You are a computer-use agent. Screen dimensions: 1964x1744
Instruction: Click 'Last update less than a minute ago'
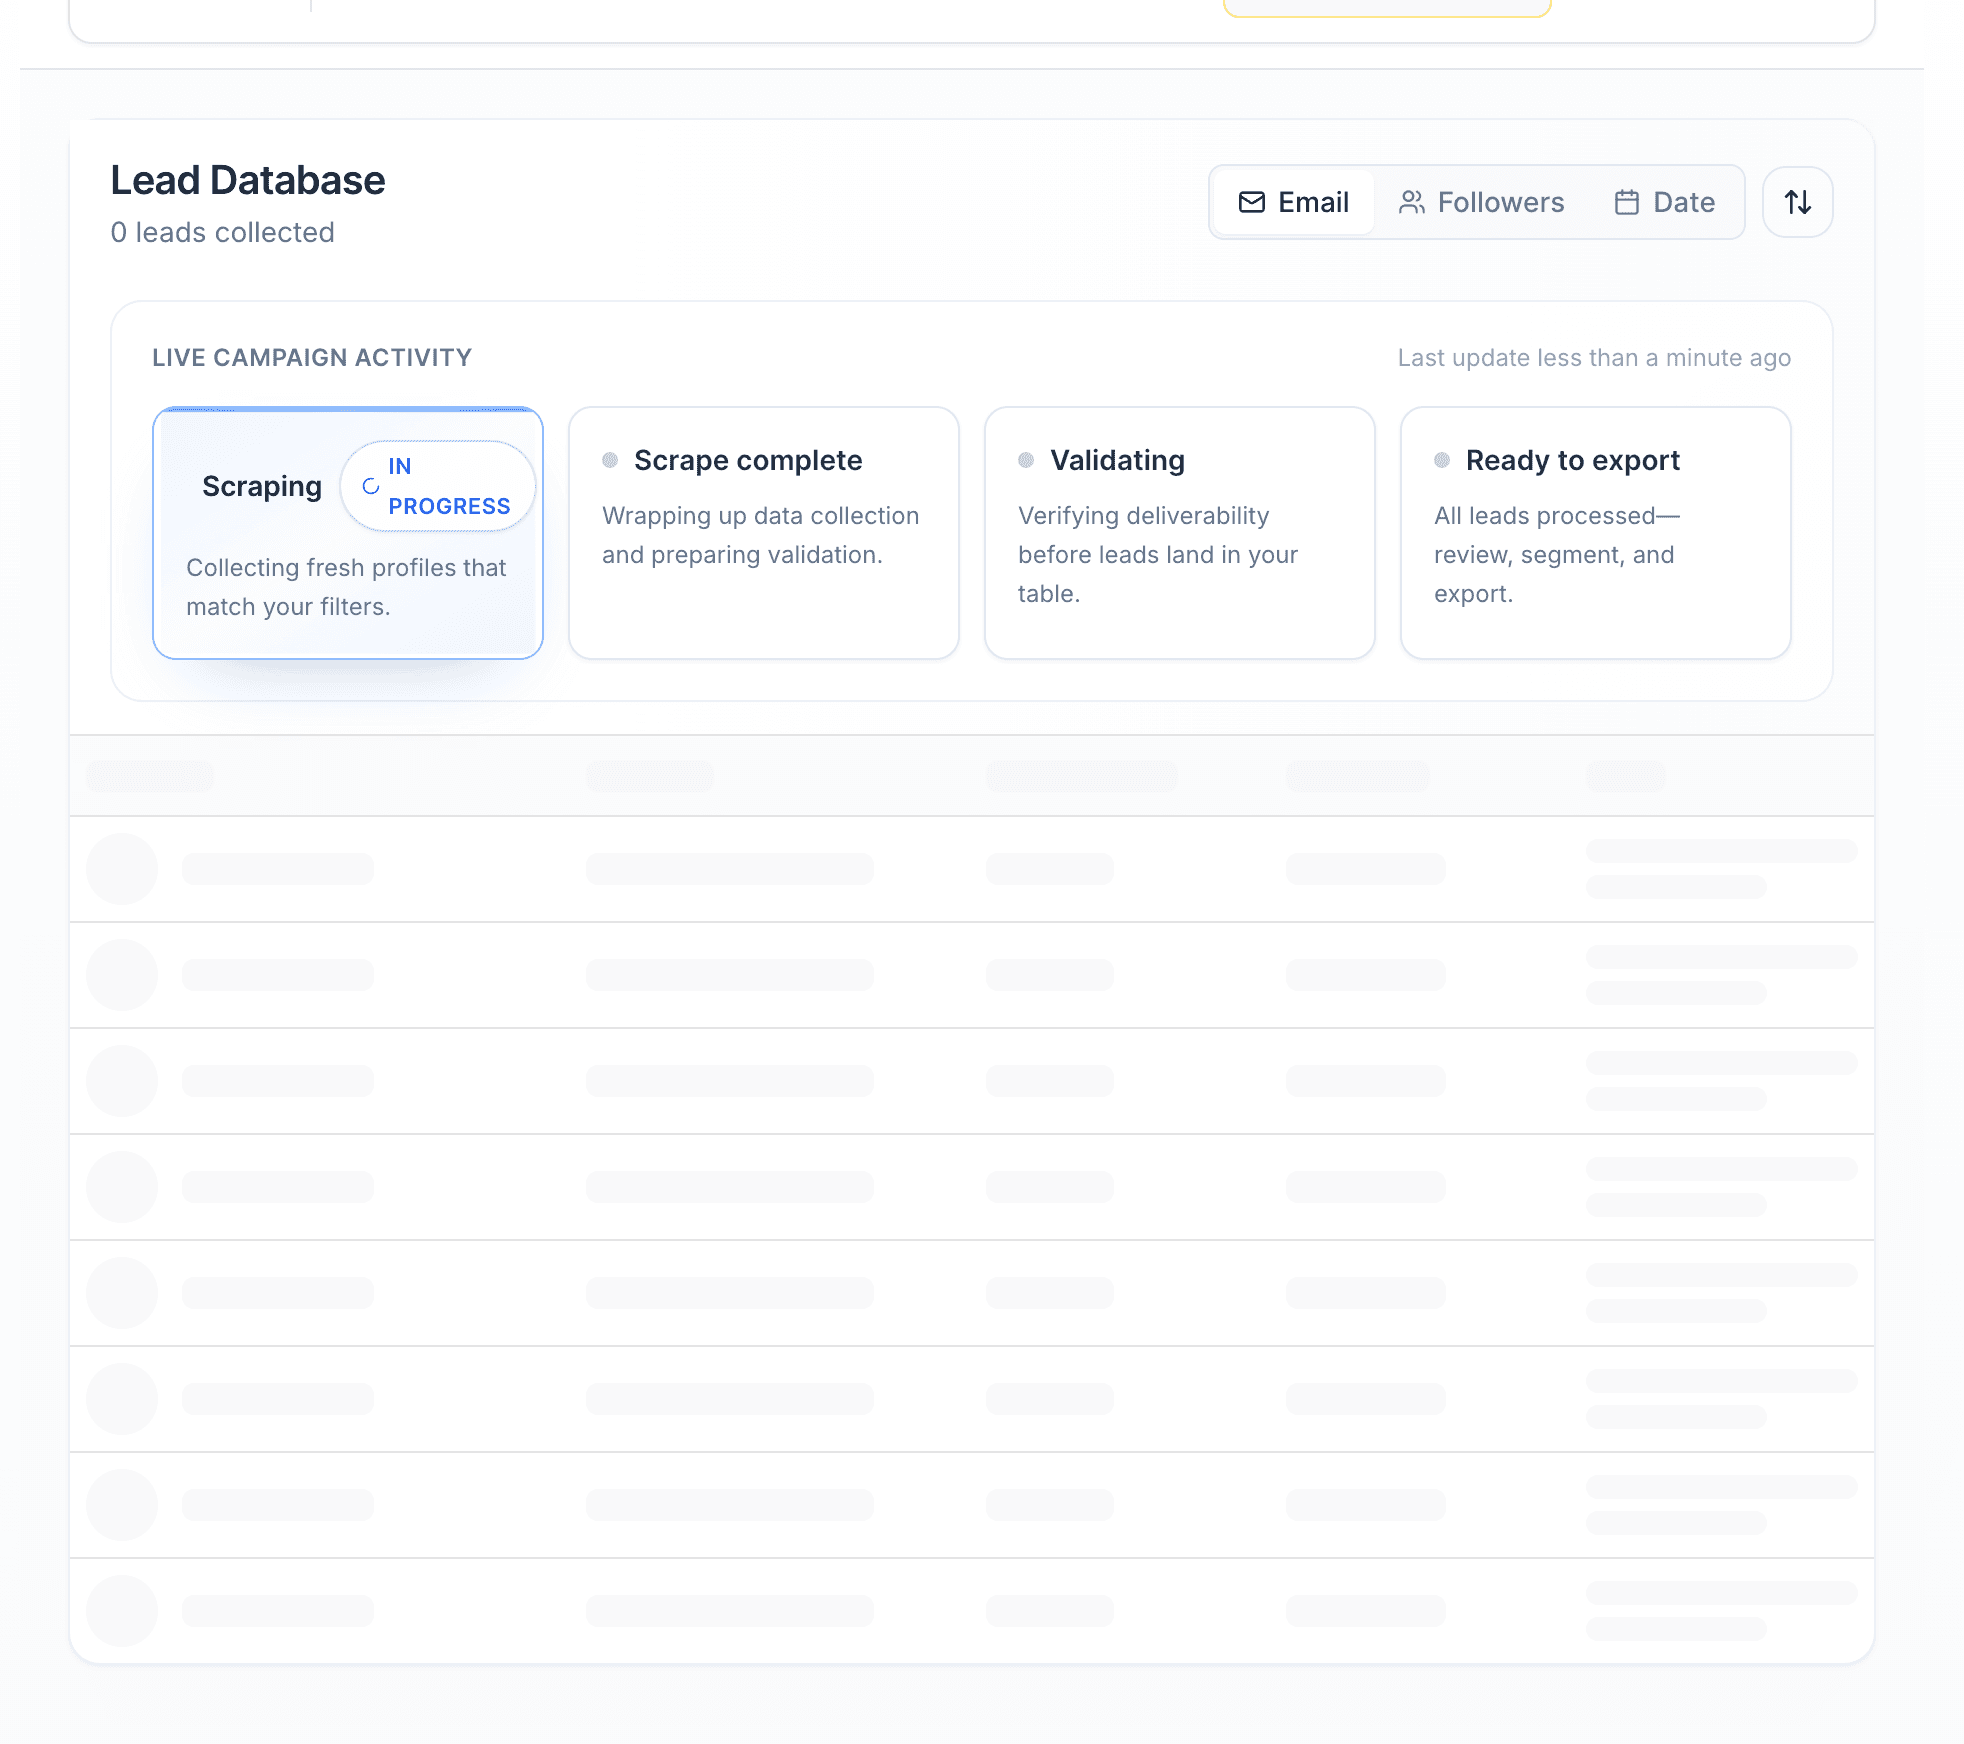[1594, 358]
